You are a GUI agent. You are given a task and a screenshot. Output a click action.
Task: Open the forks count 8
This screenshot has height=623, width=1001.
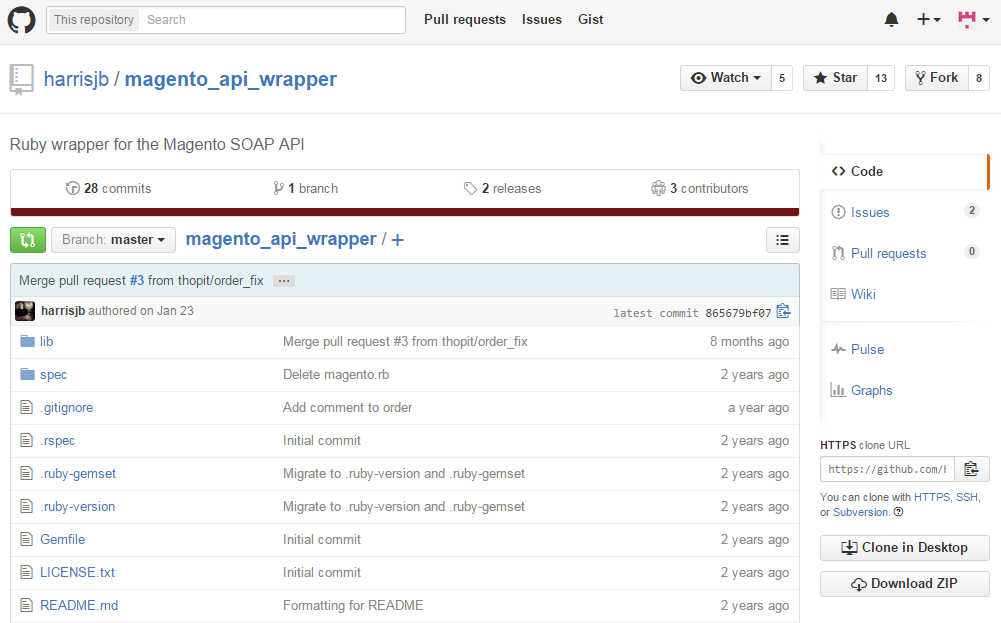(x=979, y=78)
